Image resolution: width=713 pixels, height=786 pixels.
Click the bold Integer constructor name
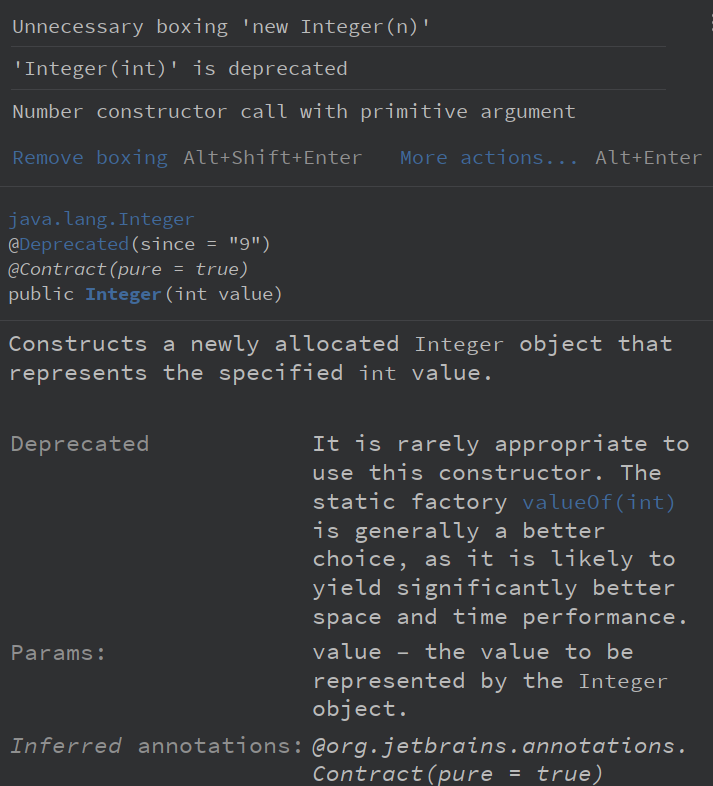pyautogui.click(x=123, y=294)
